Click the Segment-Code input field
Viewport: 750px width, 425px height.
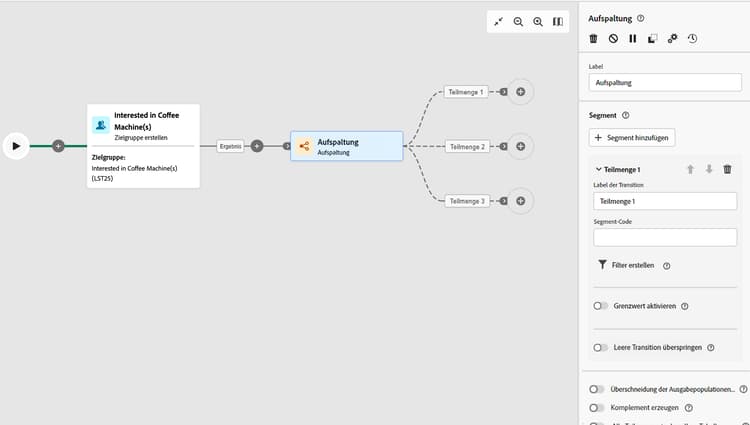665,238
